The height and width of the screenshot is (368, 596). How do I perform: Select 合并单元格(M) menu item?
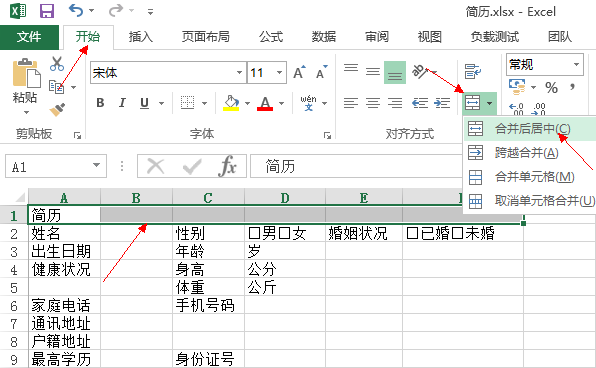pos(530,177)
